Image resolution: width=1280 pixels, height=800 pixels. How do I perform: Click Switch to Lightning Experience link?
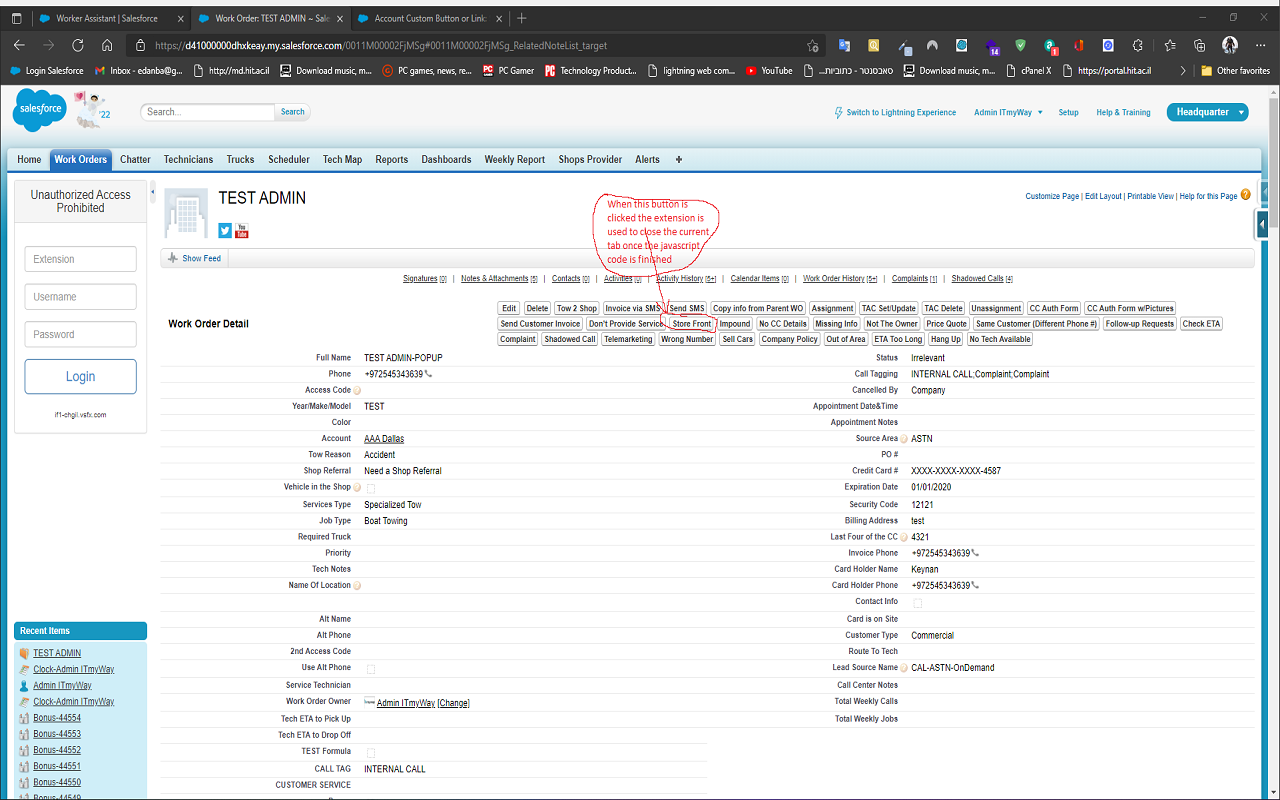895,113
